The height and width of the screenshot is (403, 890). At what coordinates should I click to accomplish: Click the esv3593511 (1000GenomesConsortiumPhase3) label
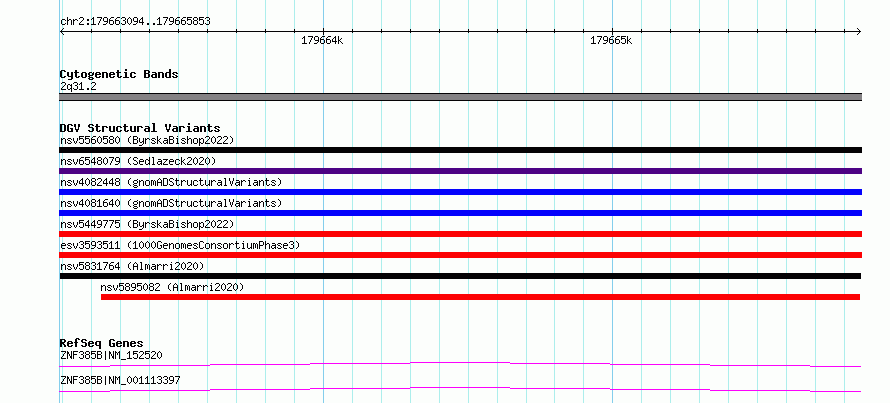[180, 245]
